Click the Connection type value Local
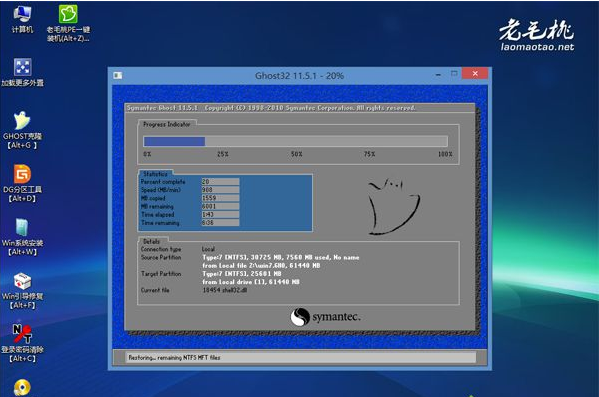The height and width of the screenshot is (397, 599). point(208,249)
